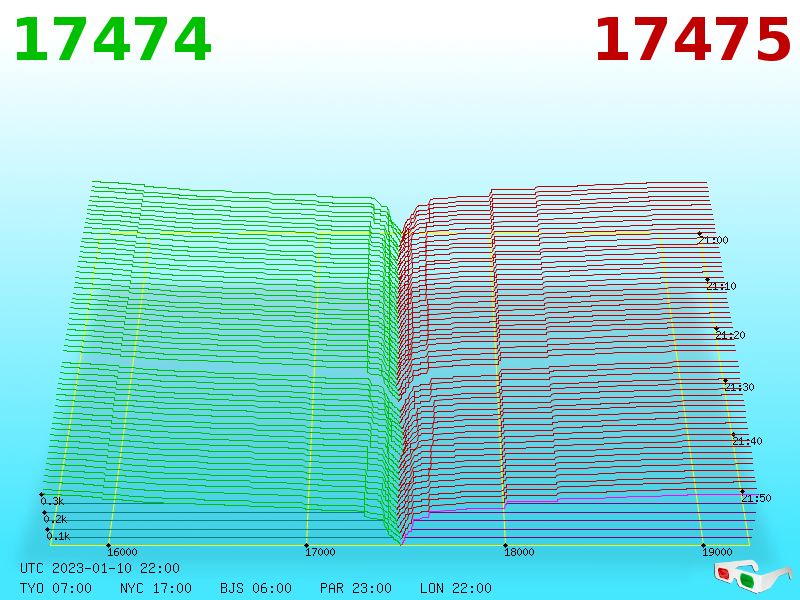Select the 18000 price axis label

(519, 552)
